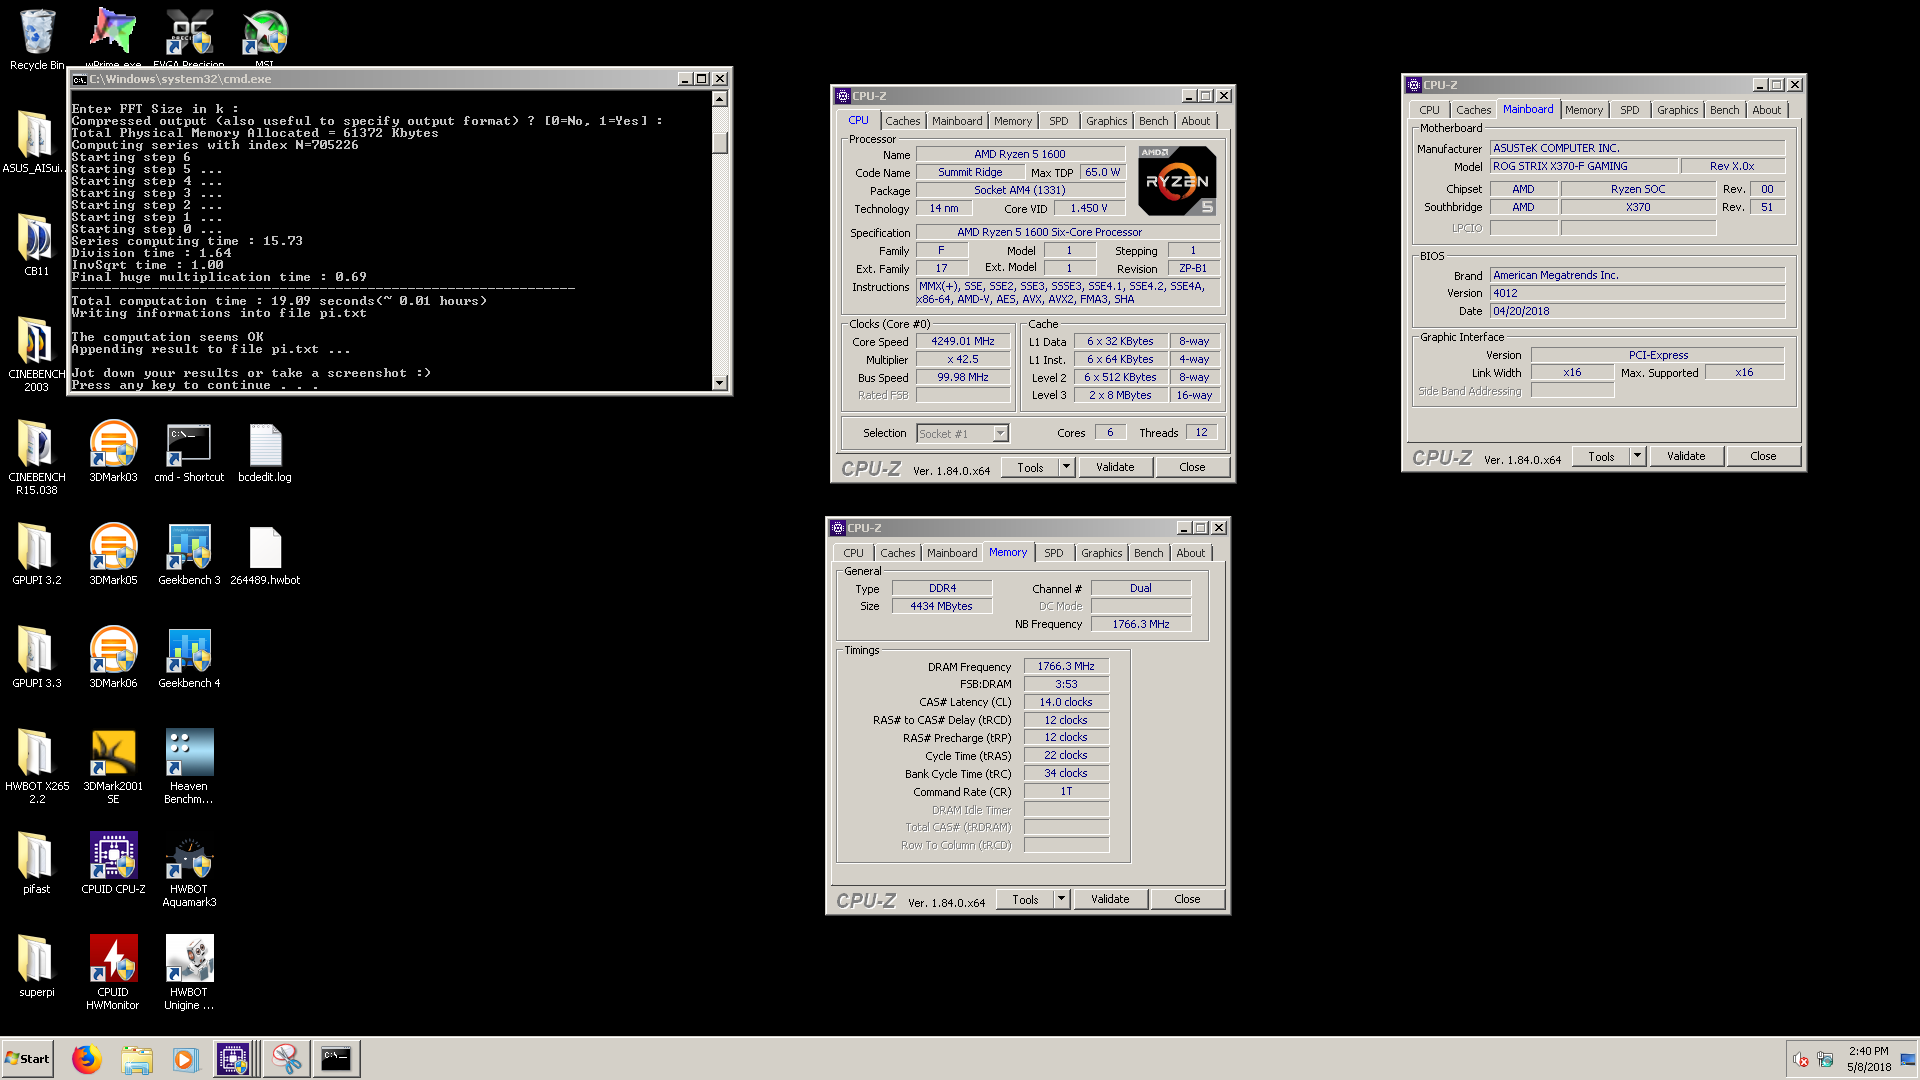
Task: Expand the Tools dropdown arrow in CPU-Z Mainboard window
Action: [1637, 456]
